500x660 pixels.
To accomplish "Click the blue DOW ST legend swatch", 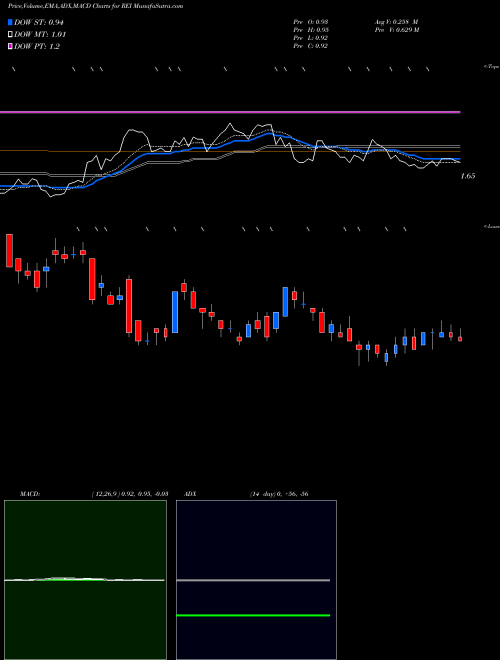I will pos(10,22).
